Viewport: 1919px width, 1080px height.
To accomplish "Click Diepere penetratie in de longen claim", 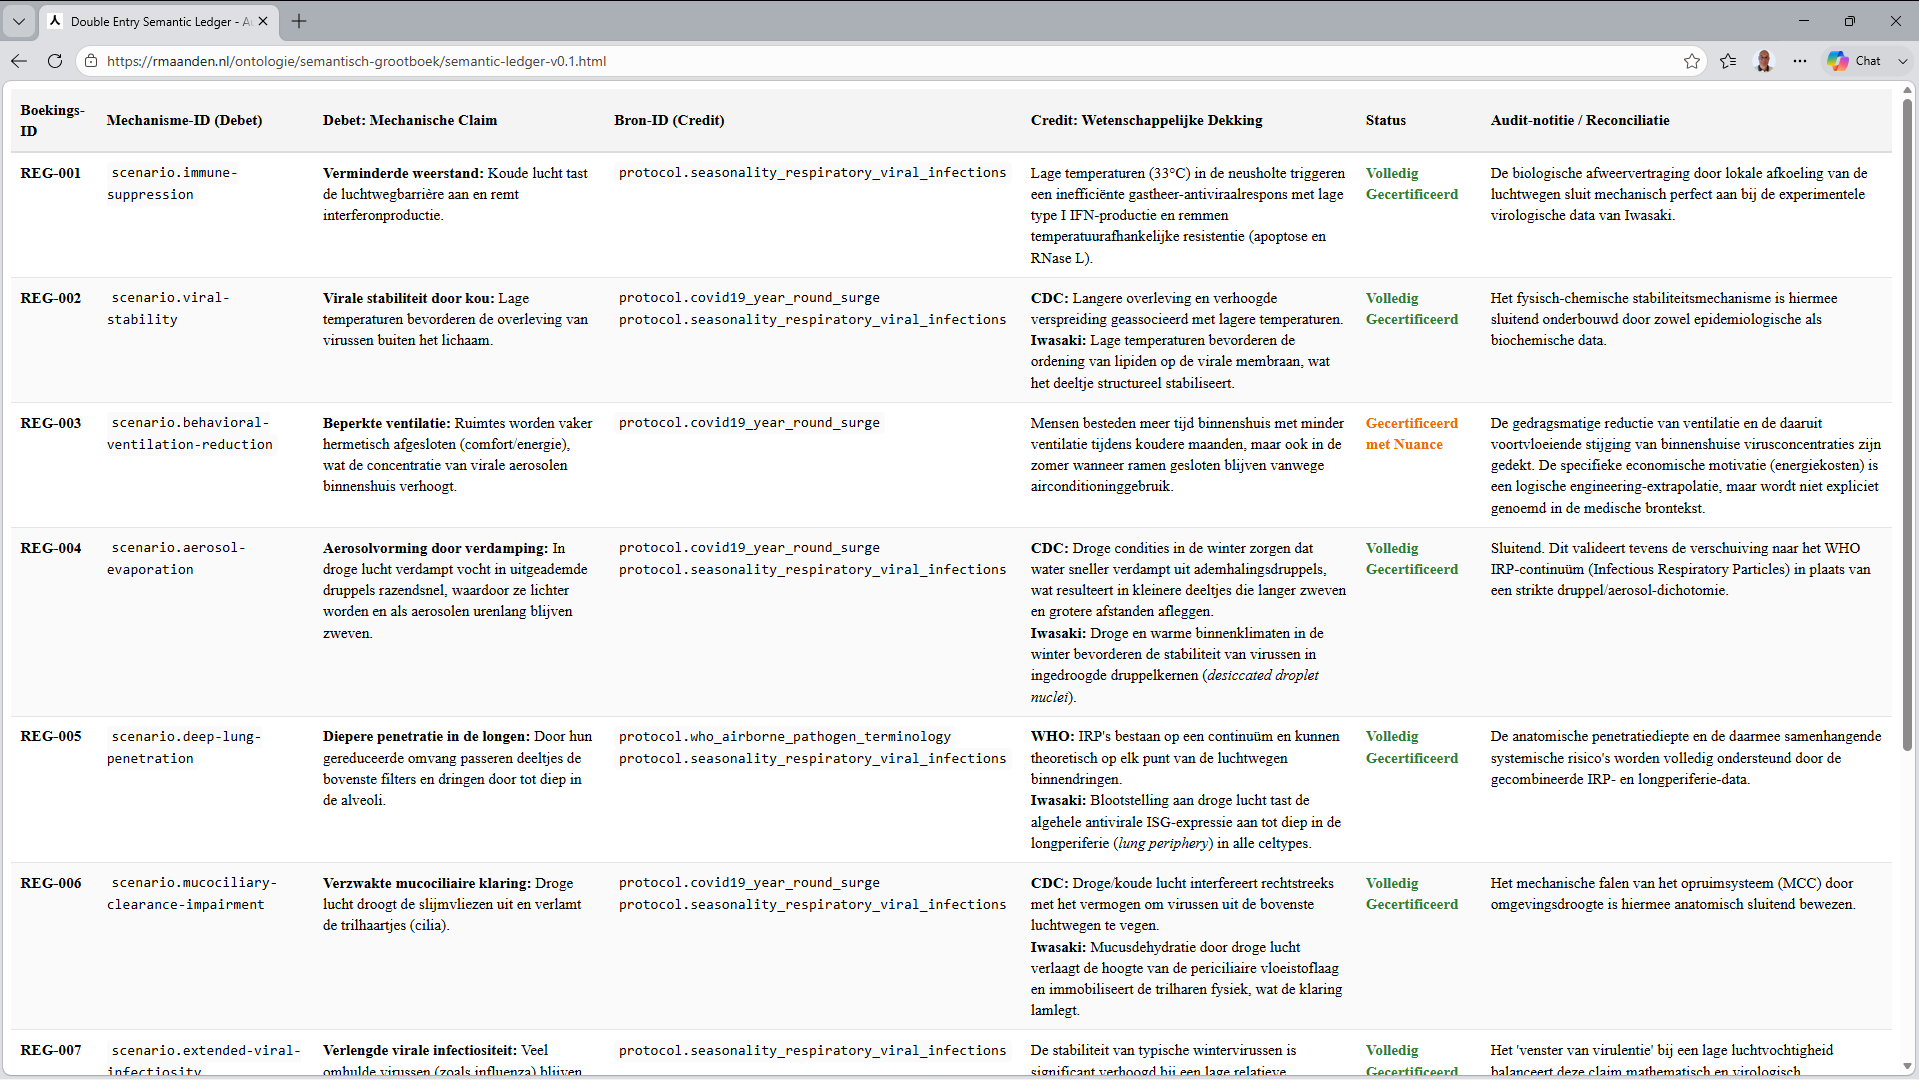I will tap(458, 768).
